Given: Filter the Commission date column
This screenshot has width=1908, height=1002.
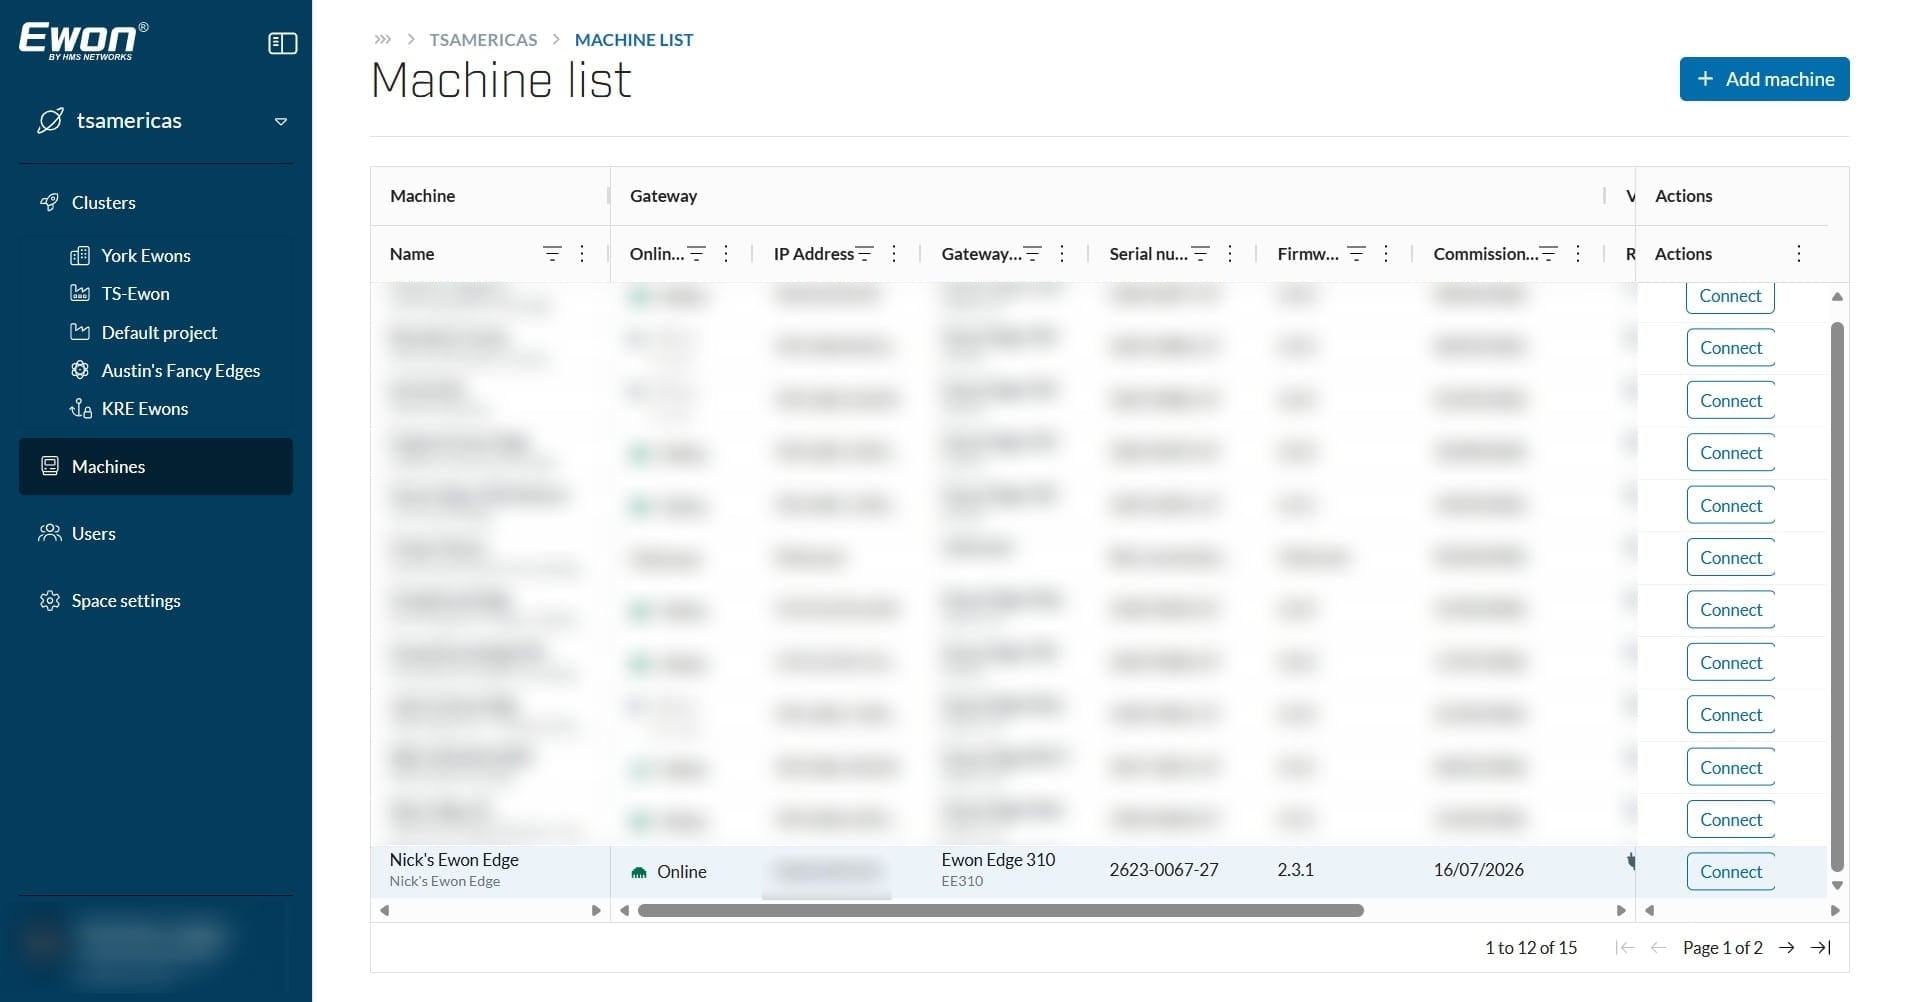Looking at the screenshot, I should tap(1549, 254).
